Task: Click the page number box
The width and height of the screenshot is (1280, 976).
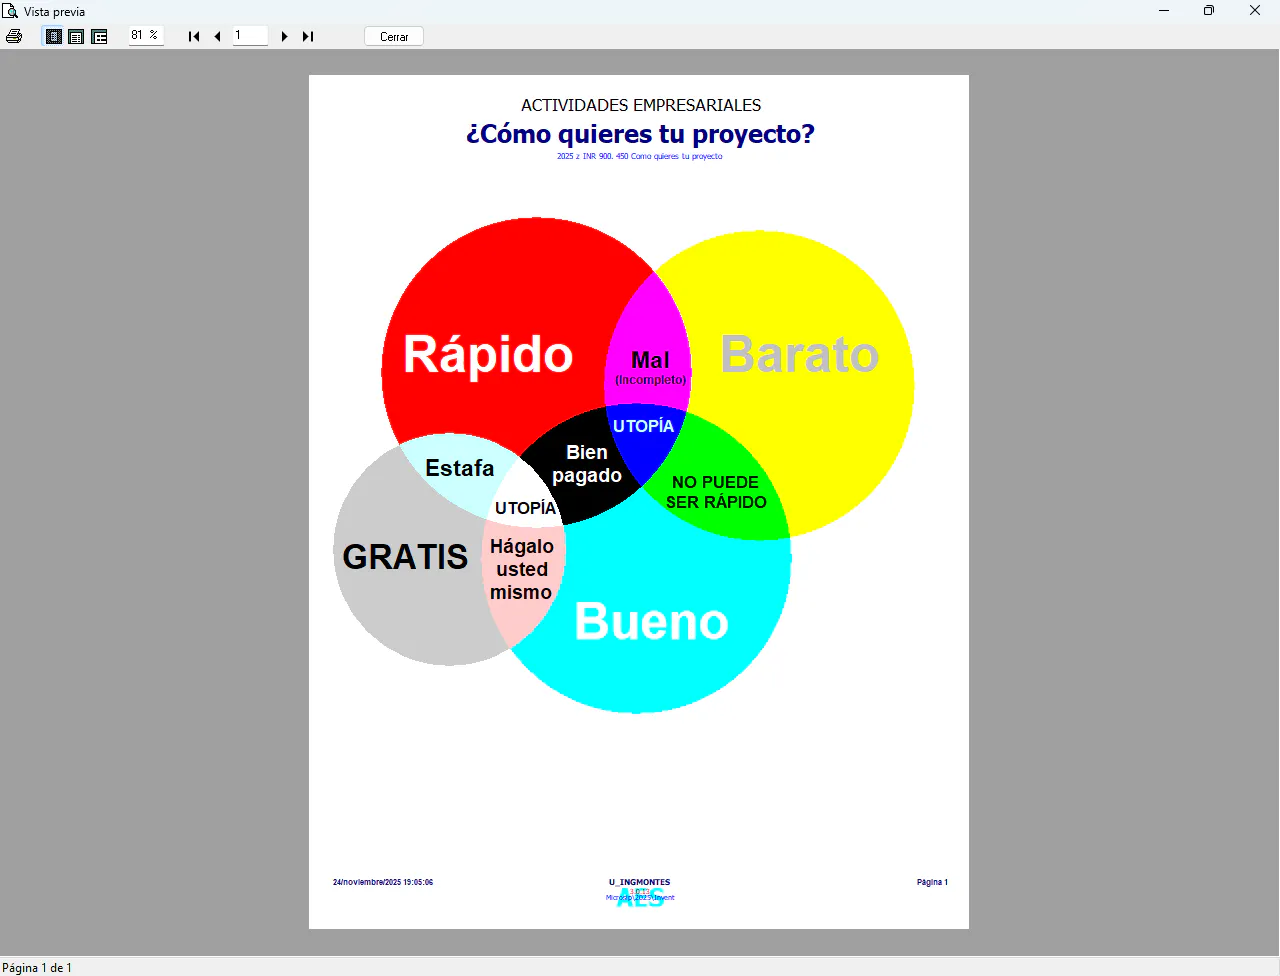Action: click(250, 35)
